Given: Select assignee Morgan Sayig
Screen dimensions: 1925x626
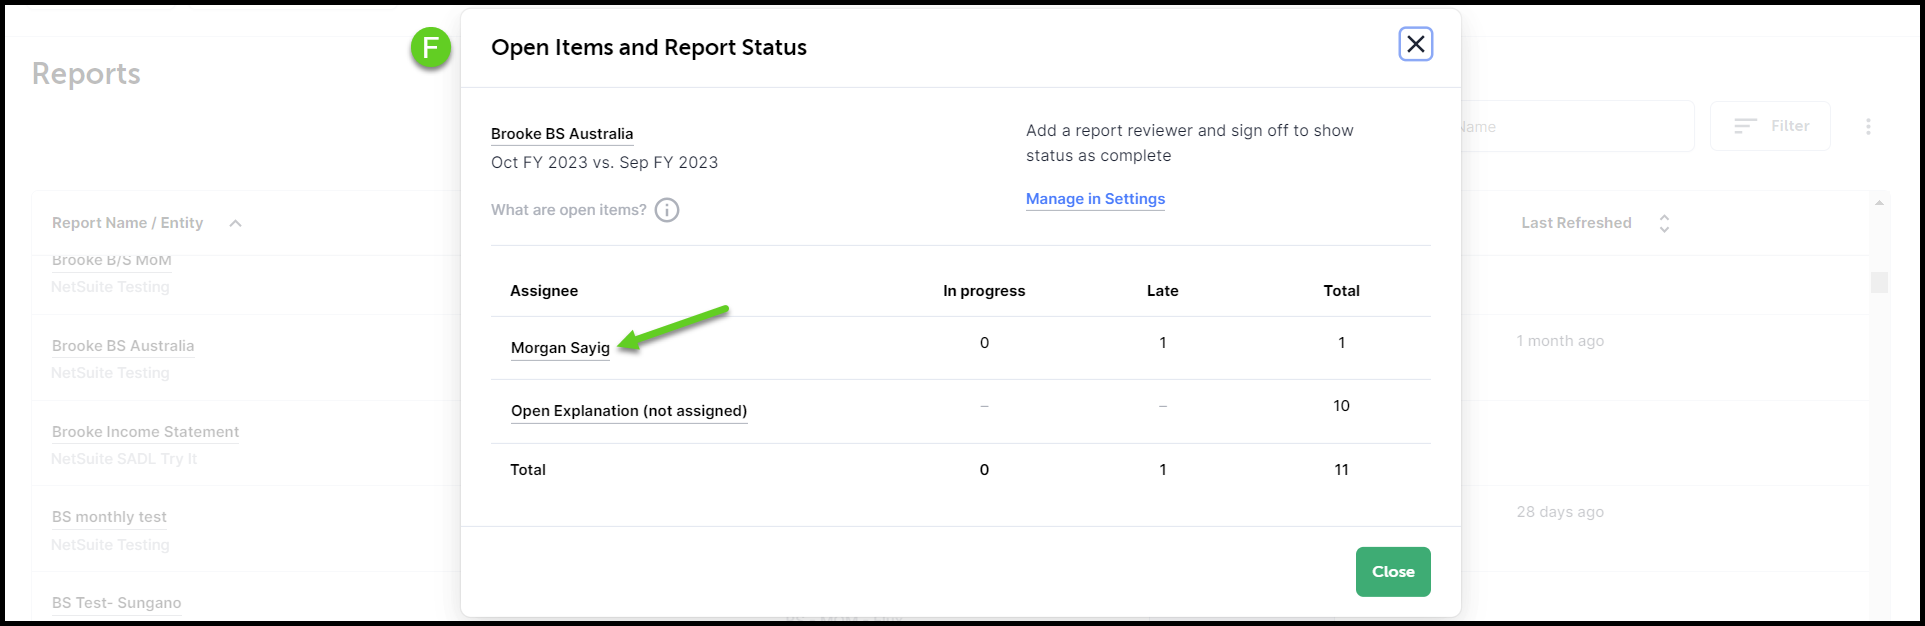Looking at the screenshot, I should pyautogui.click(x=560, y=348).
